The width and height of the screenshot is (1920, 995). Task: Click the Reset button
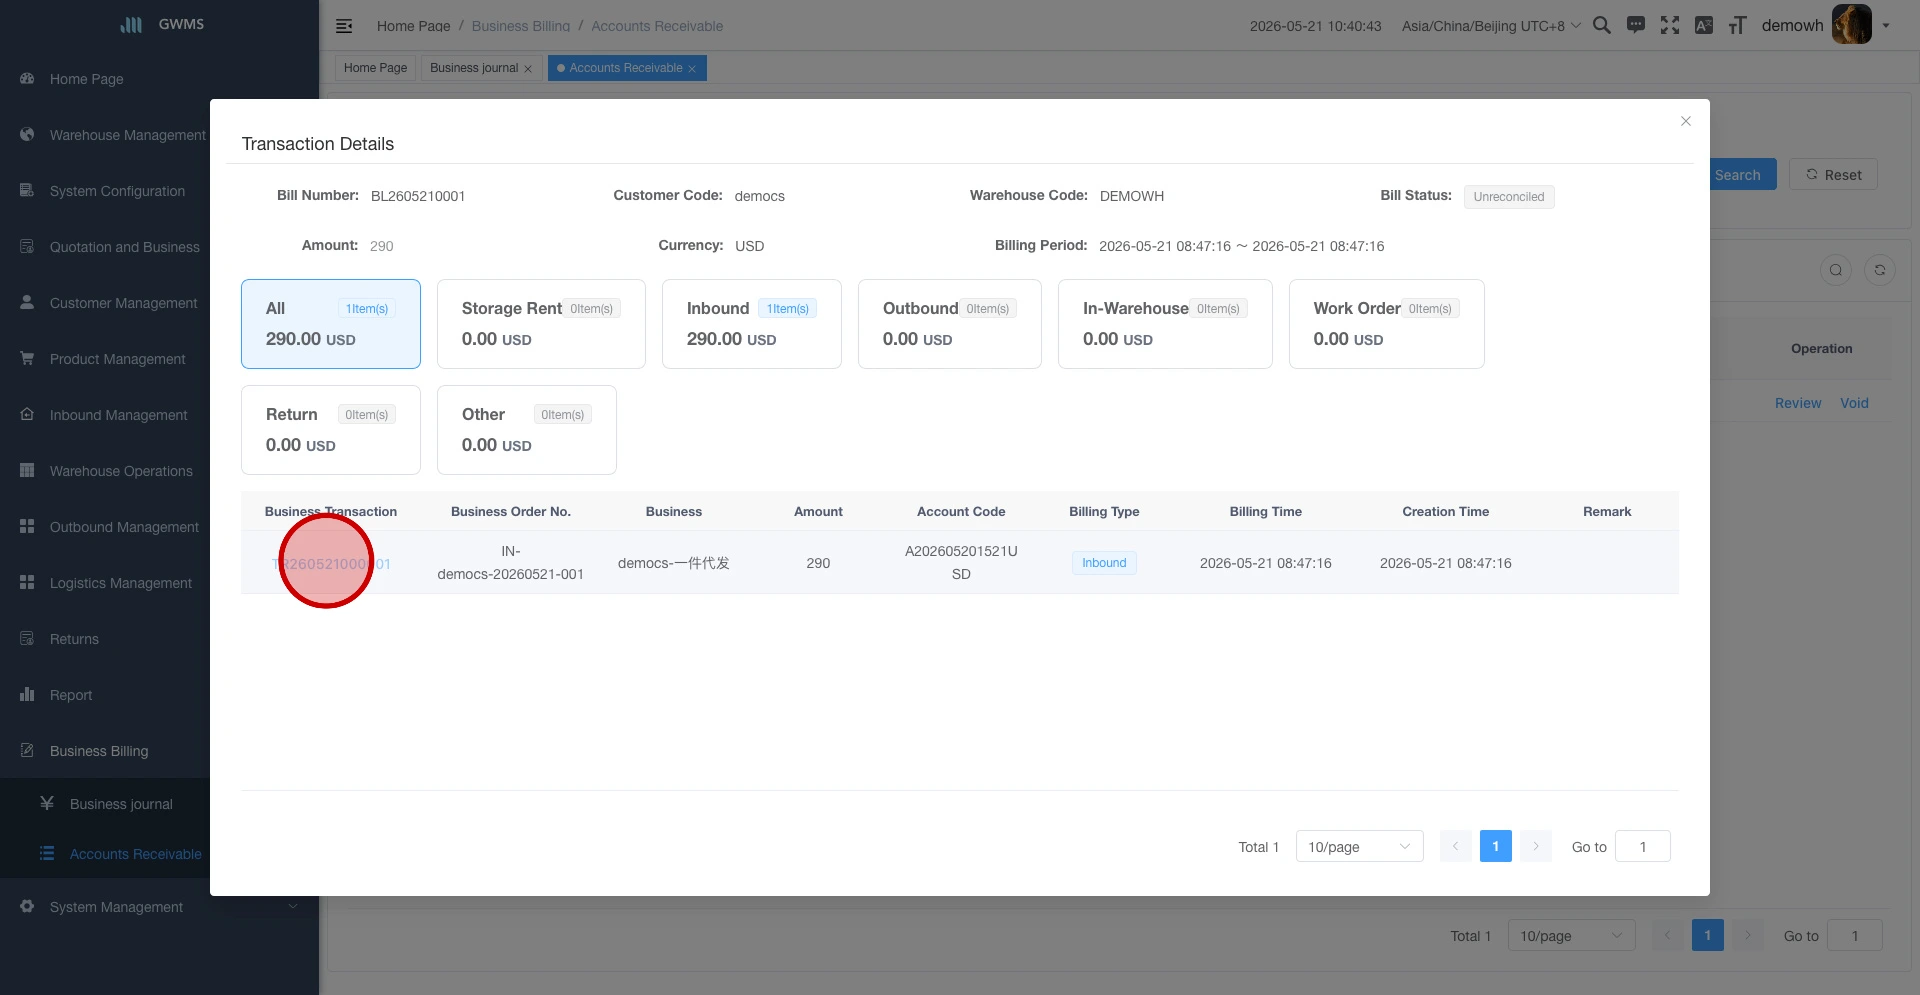[x=1833, y=175]
